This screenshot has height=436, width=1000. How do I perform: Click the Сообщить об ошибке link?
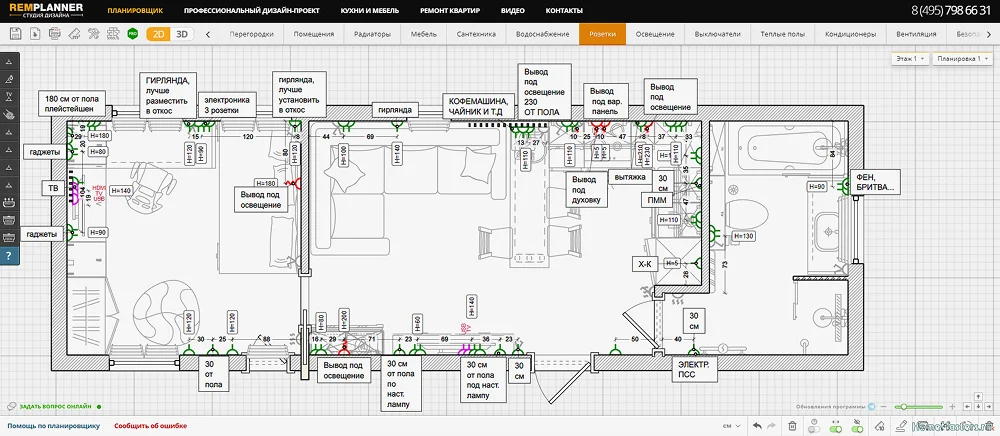point(151,426)
